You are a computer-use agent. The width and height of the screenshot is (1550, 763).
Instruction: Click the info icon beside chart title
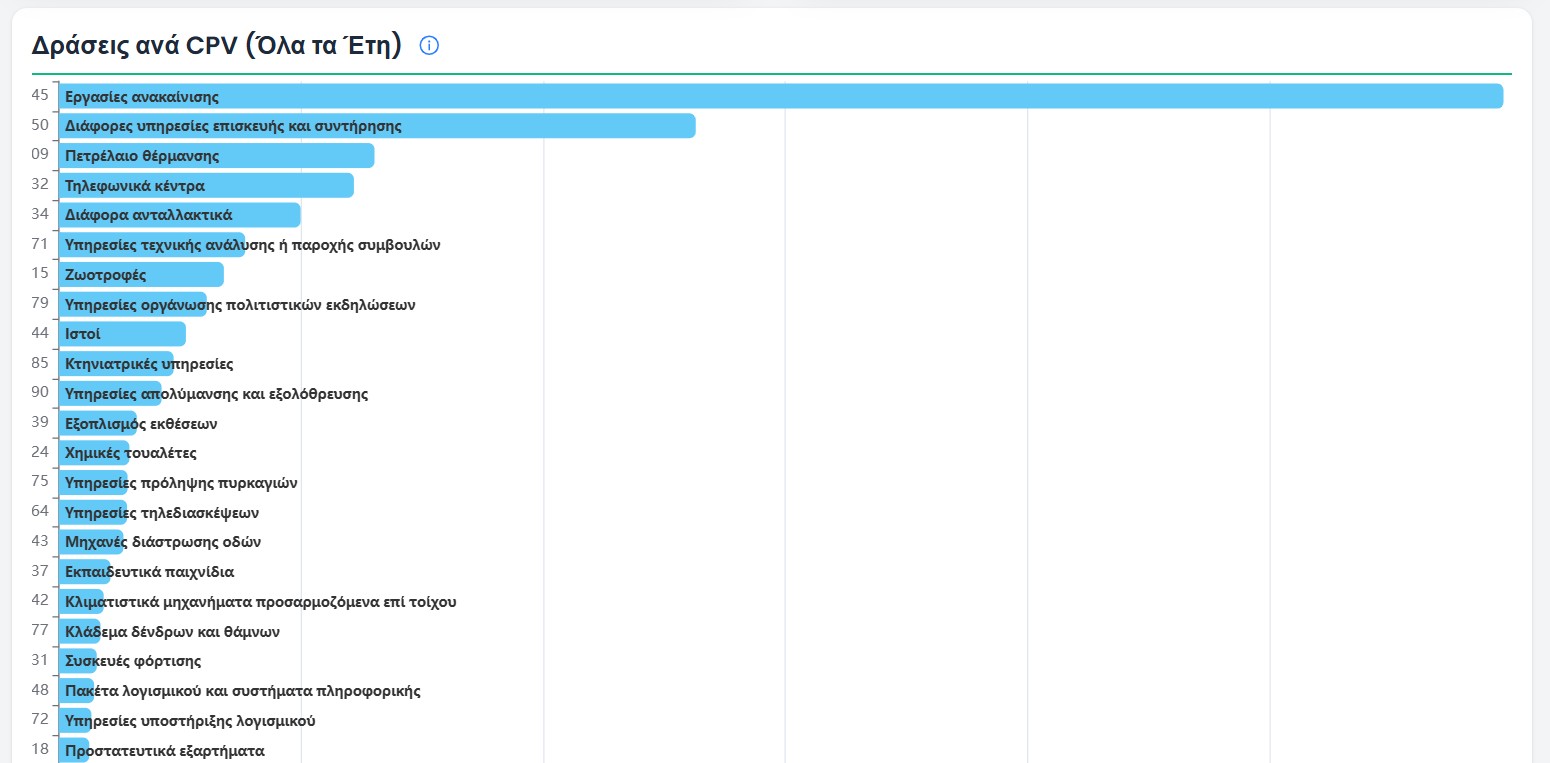[429, 46]
